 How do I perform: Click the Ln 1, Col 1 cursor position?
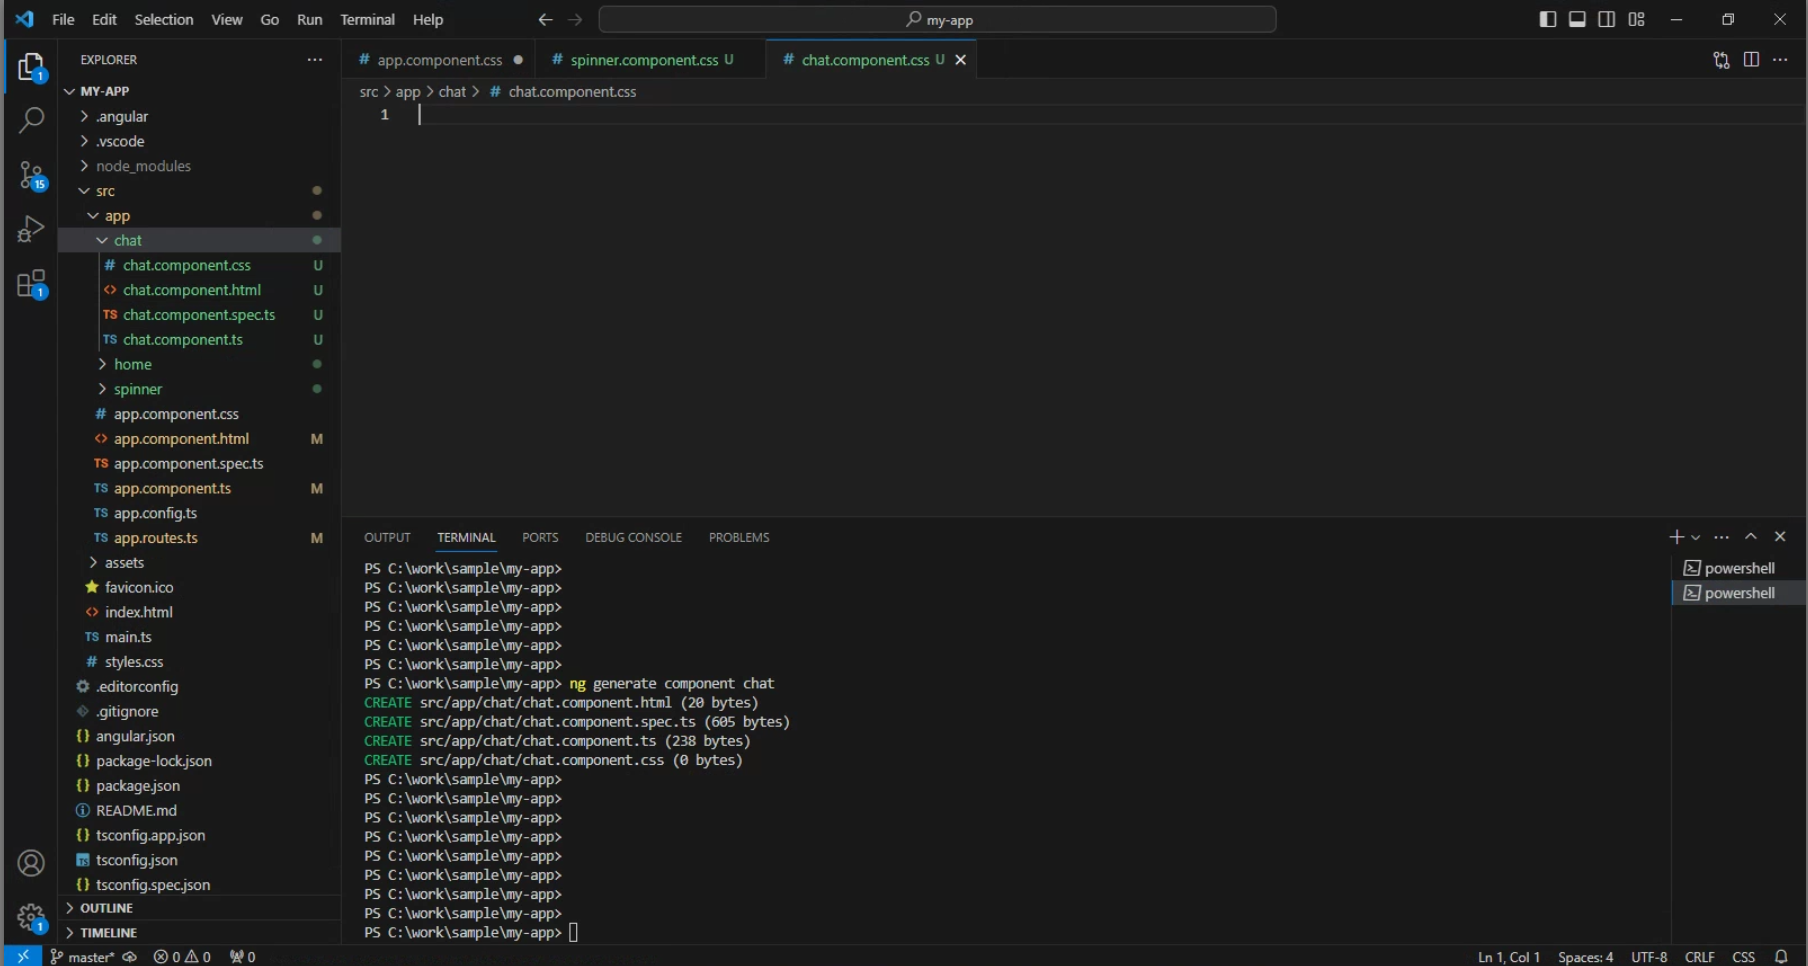pos(1508,957)
